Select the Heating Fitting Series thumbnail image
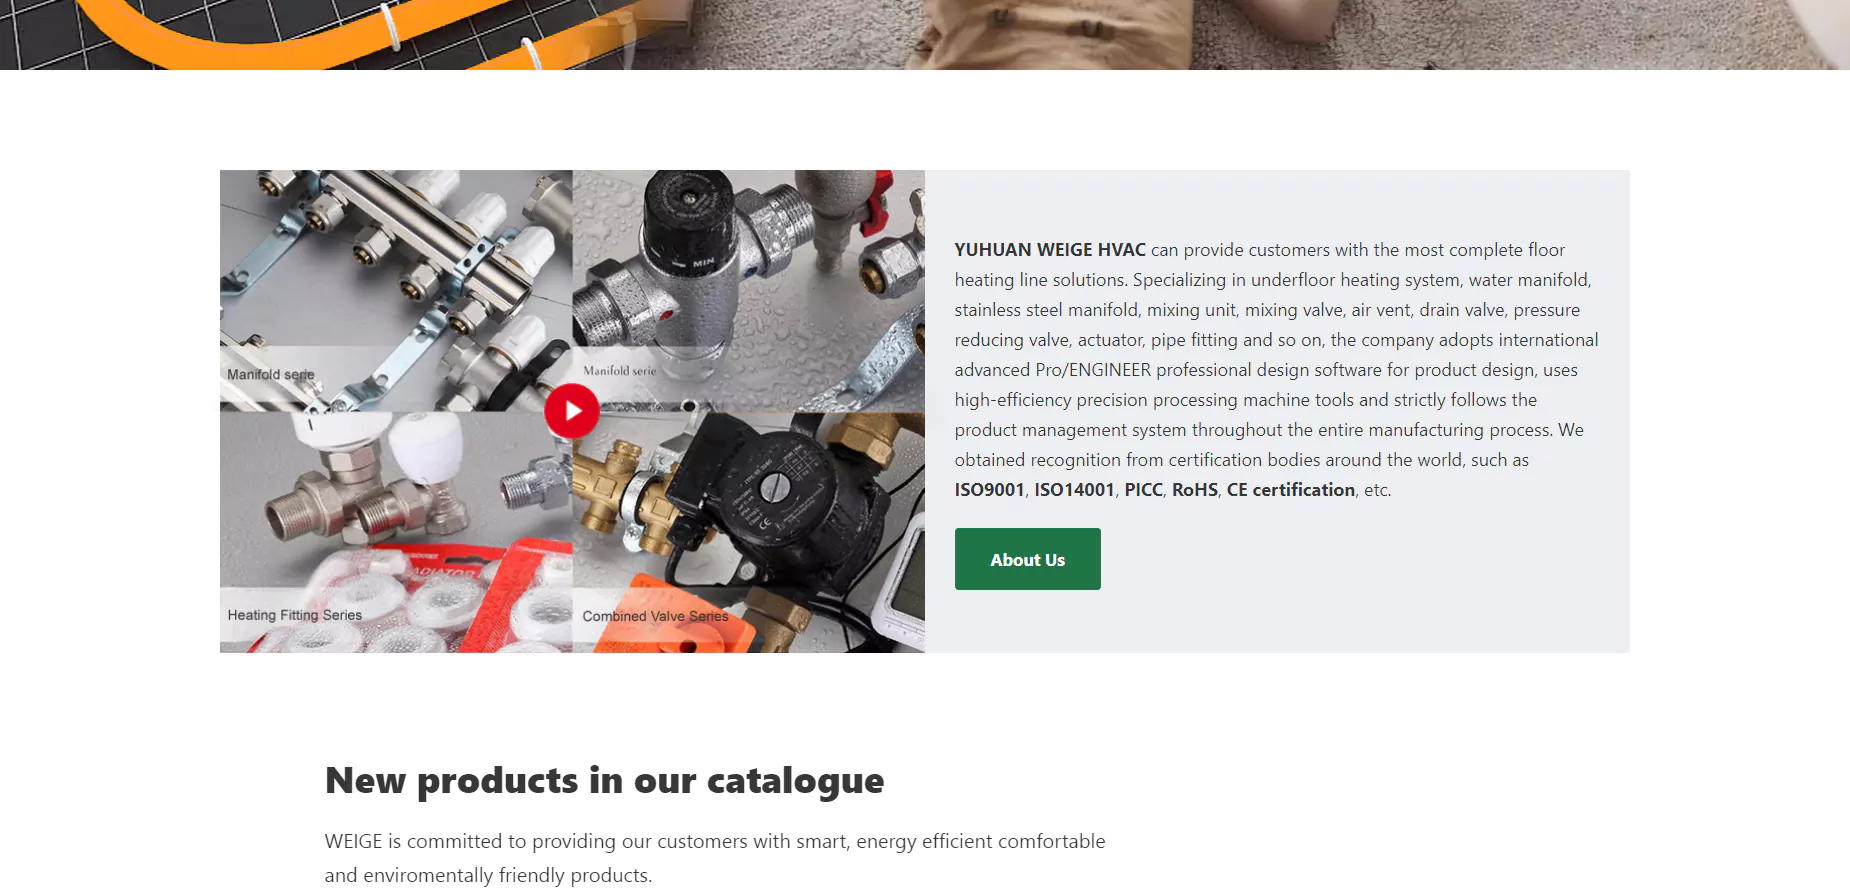Screen dimensions: 1850x891 [396, 532]
